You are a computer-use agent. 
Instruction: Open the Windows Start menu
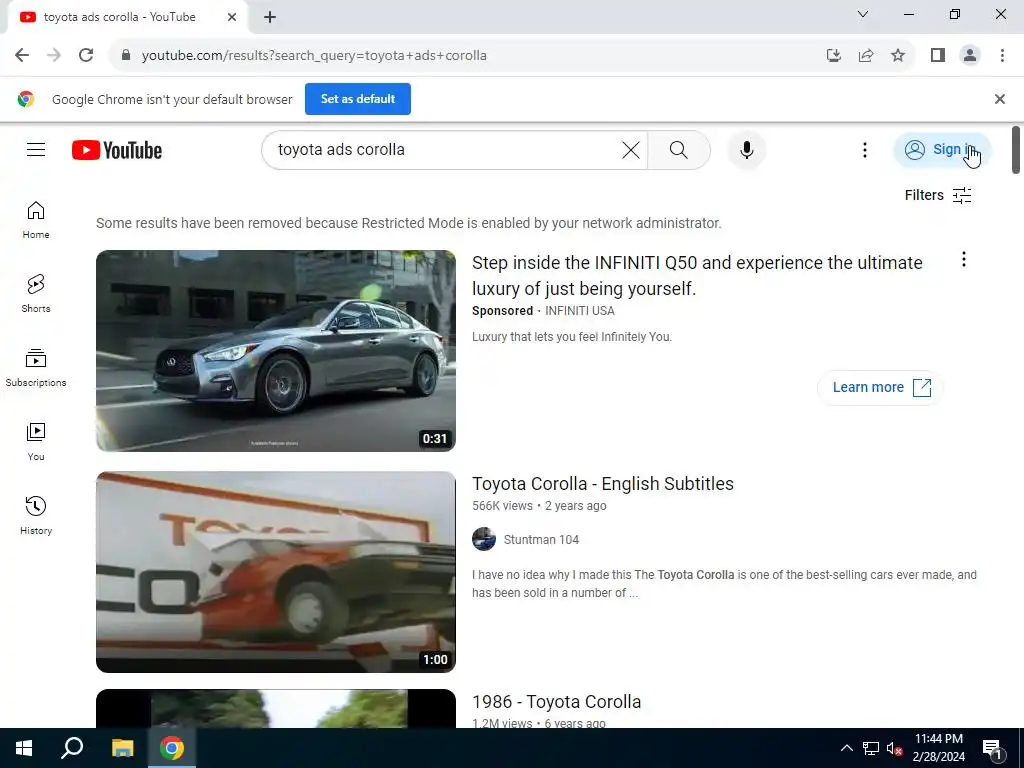pyautogui.click(x=24, y=748)
